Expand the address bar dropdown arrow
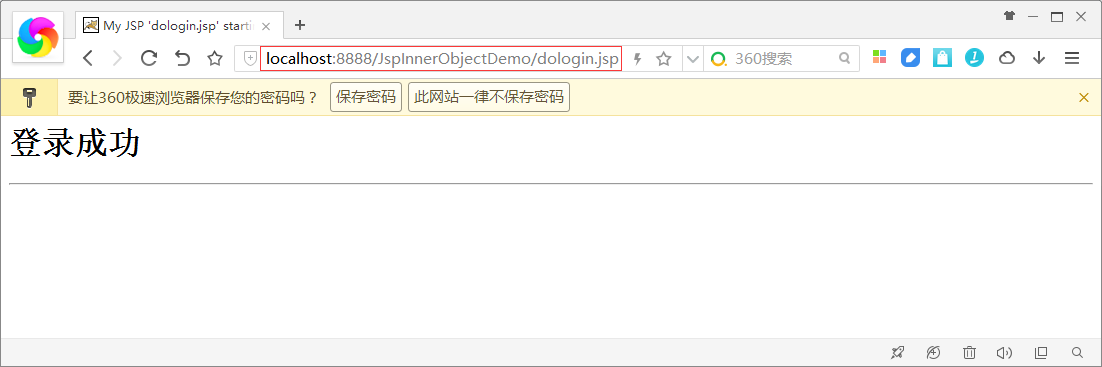 click(x=692, y=59)
